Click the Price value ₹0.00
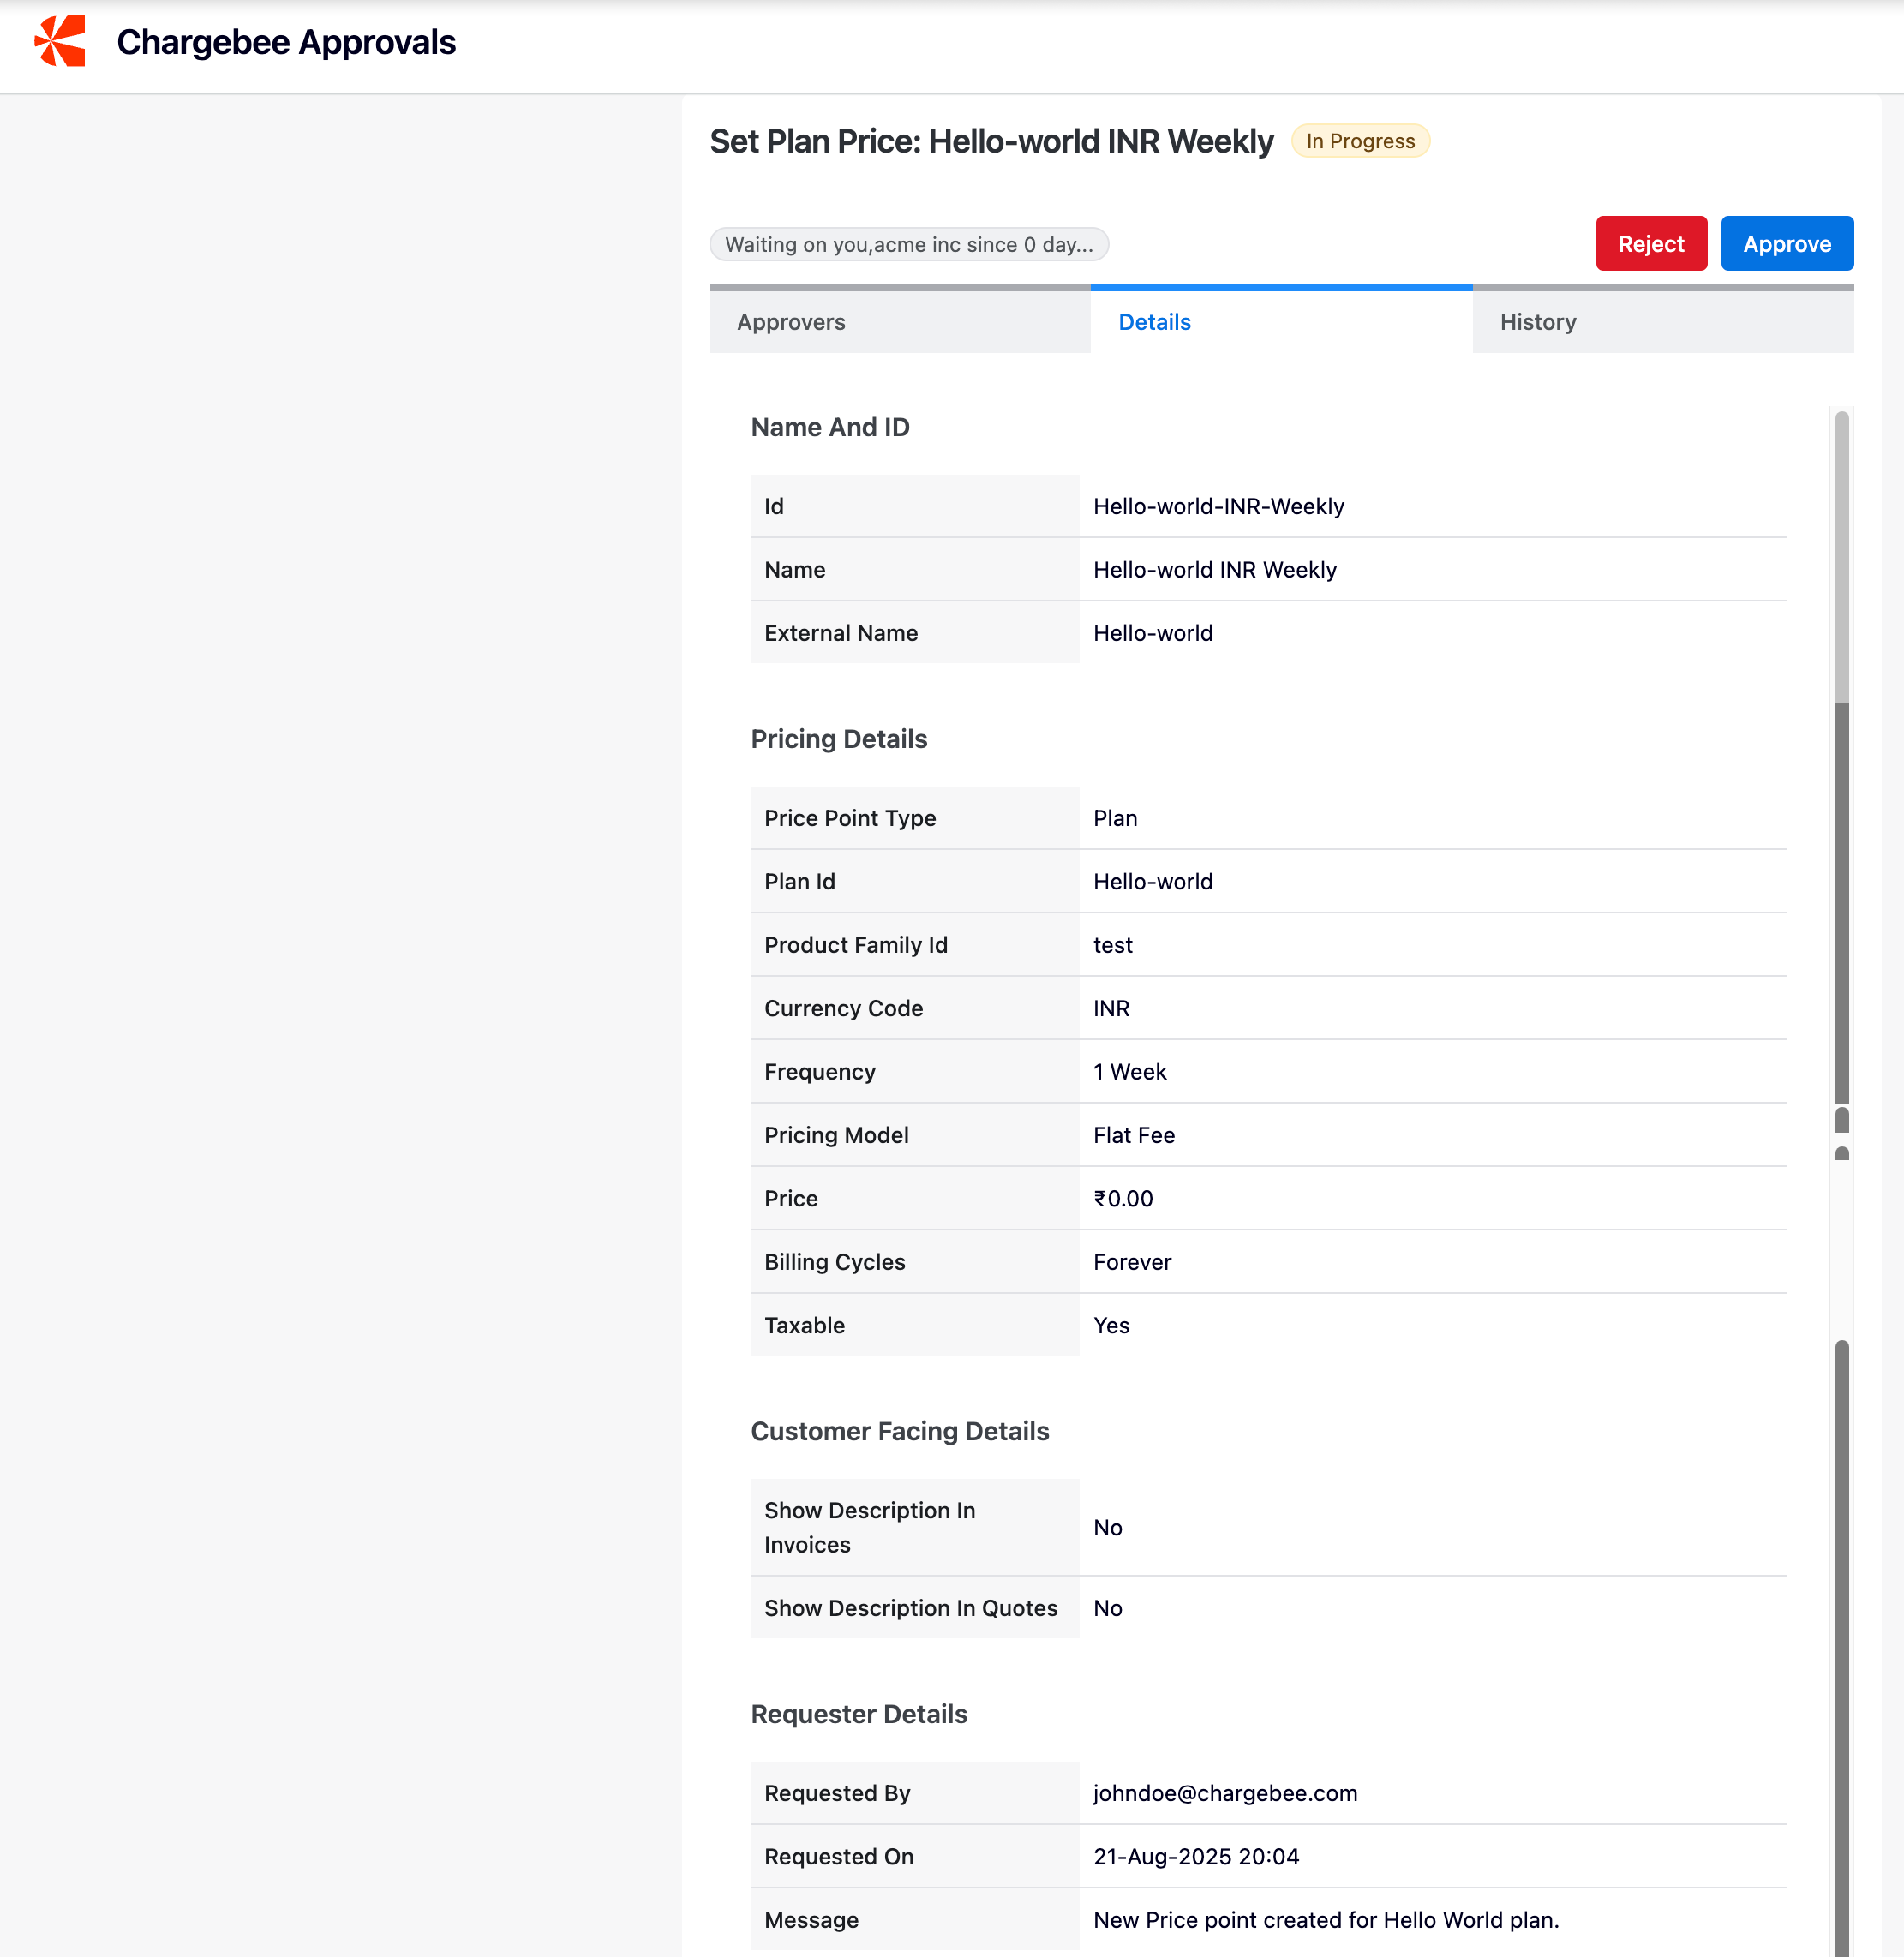Screen dimensions: 1904x1957 [x=1122, y=1198]
